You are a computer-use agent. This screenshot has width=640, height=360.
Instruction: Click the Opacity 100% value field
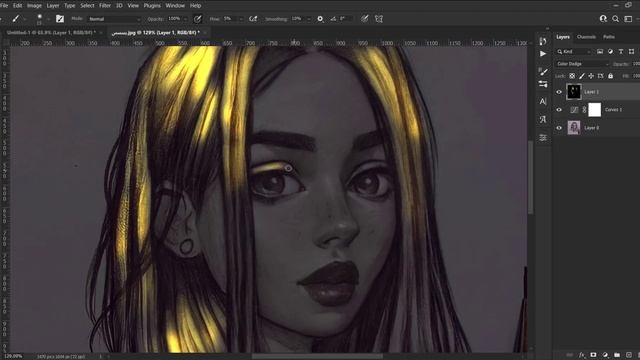(174, 19)
